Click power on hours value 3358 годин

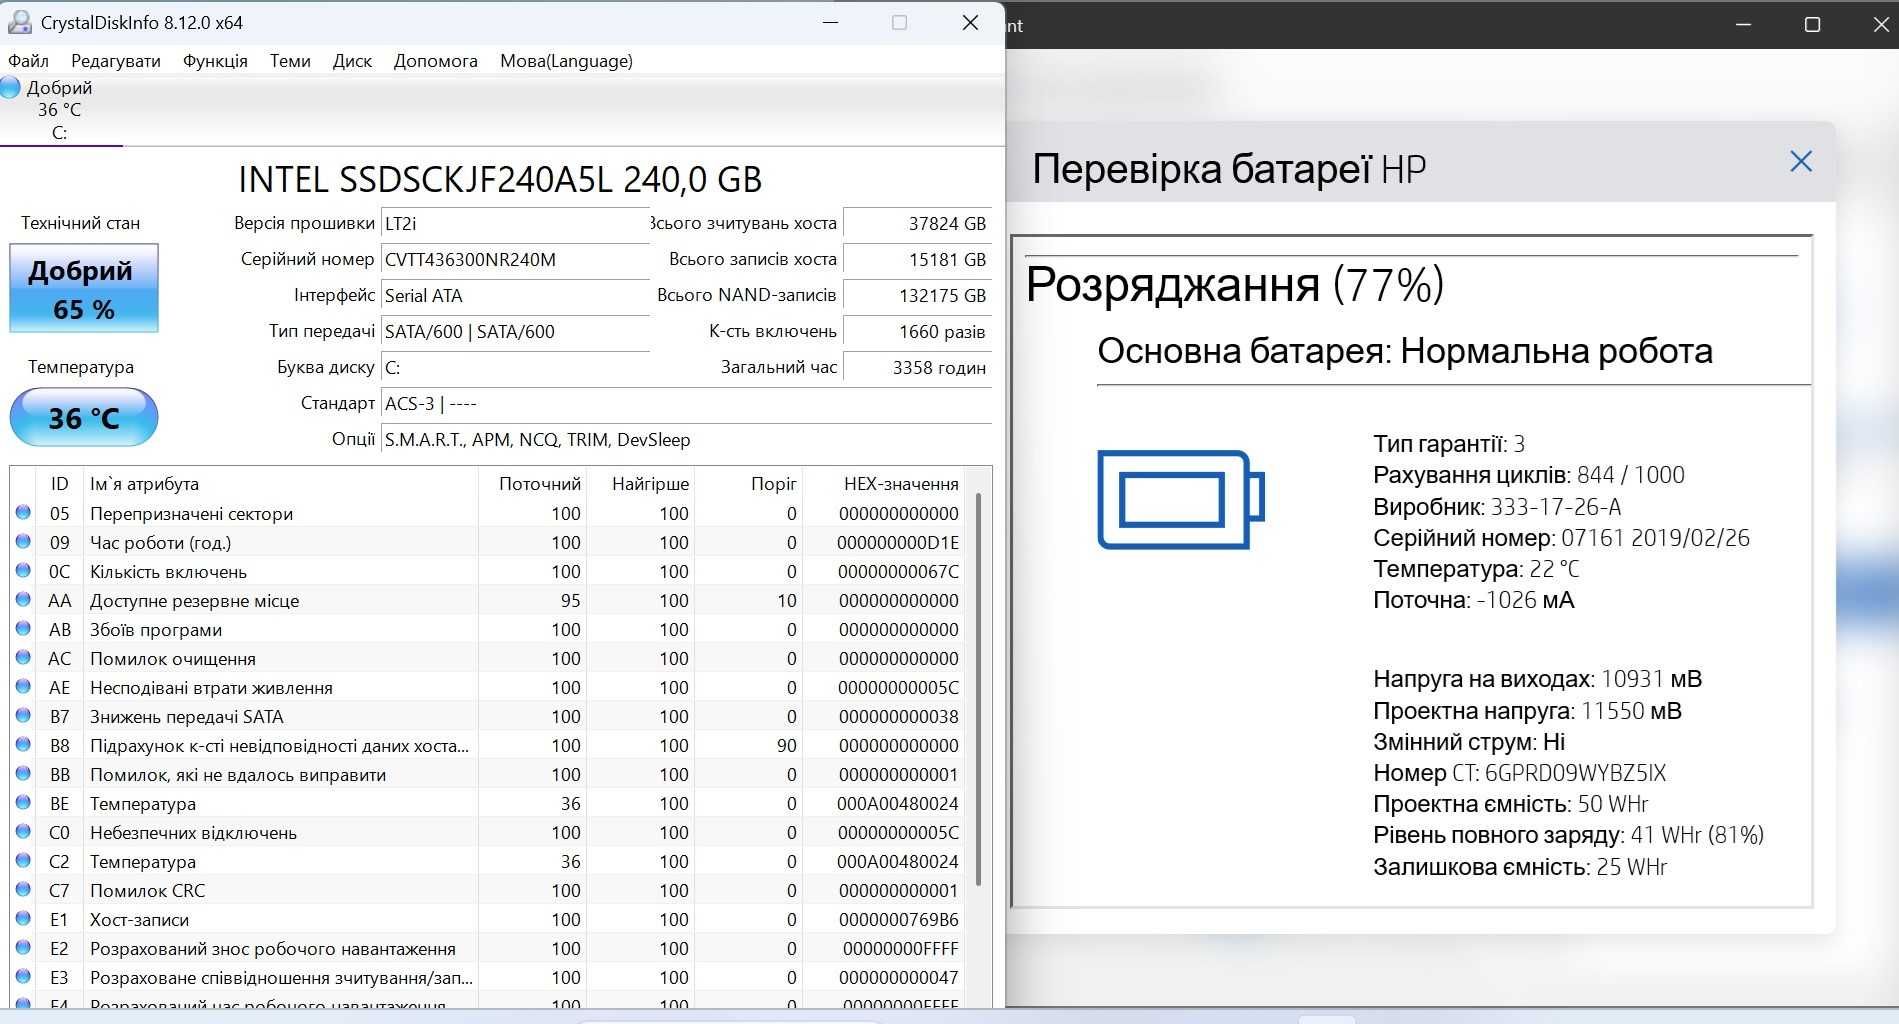coord(917,368)
